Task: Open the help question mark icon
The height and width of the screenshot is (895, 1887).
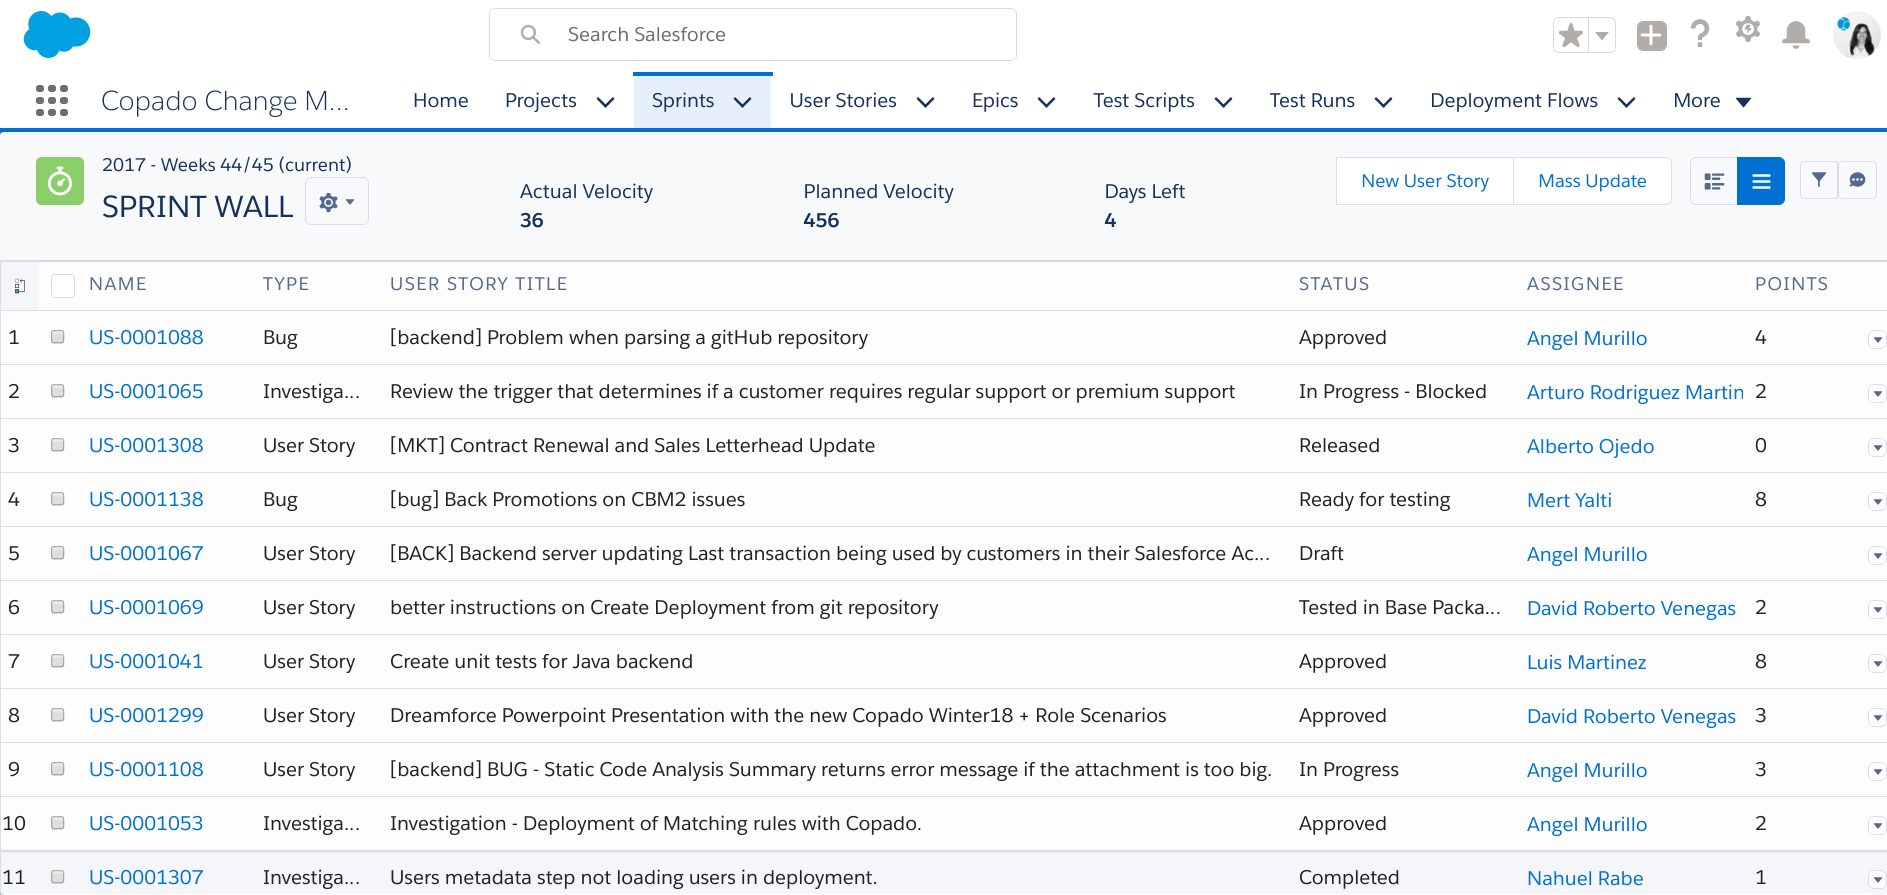Action: (x=1699, y=34)
